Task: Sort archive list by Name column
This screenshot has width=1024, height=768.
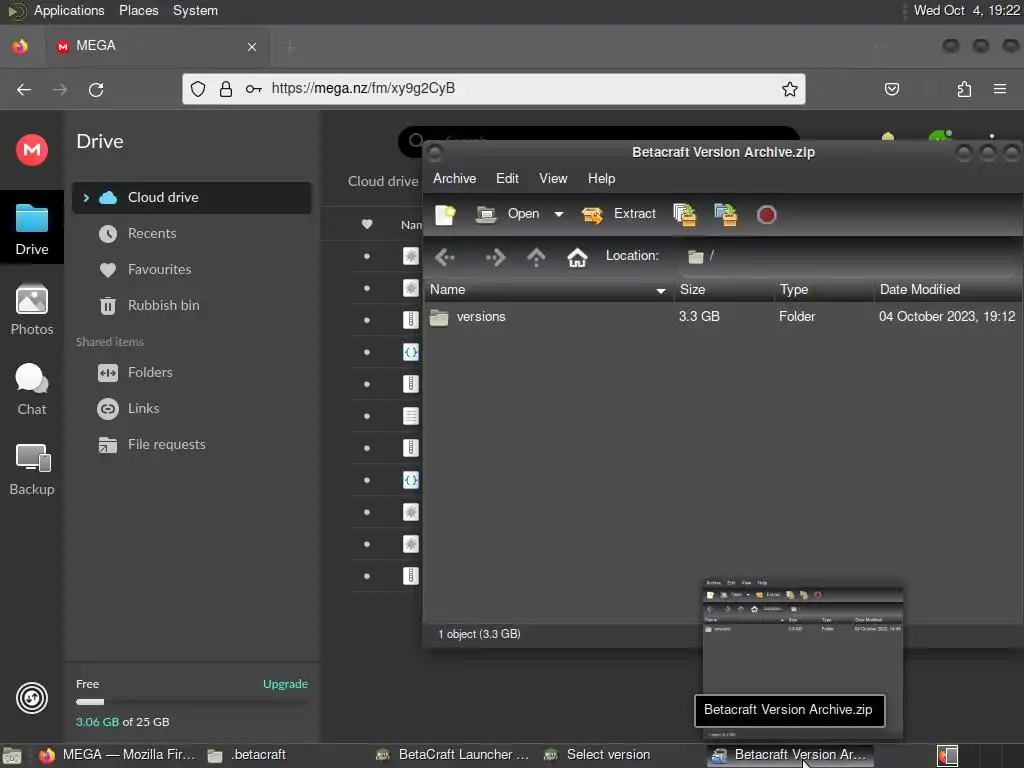Action: [x=549, y=289]
